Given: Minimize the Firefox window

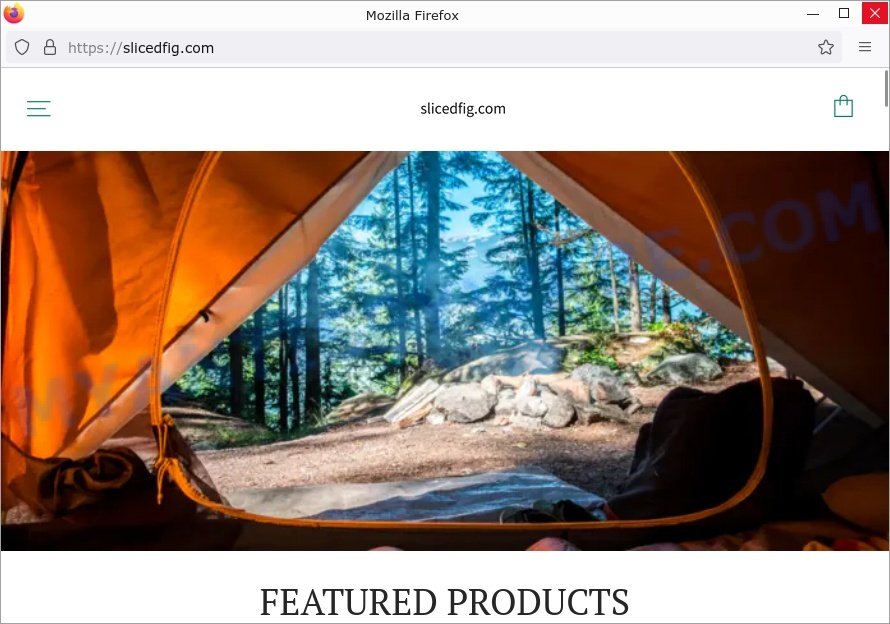Looking at the screenshot, I should click(813, 14).
